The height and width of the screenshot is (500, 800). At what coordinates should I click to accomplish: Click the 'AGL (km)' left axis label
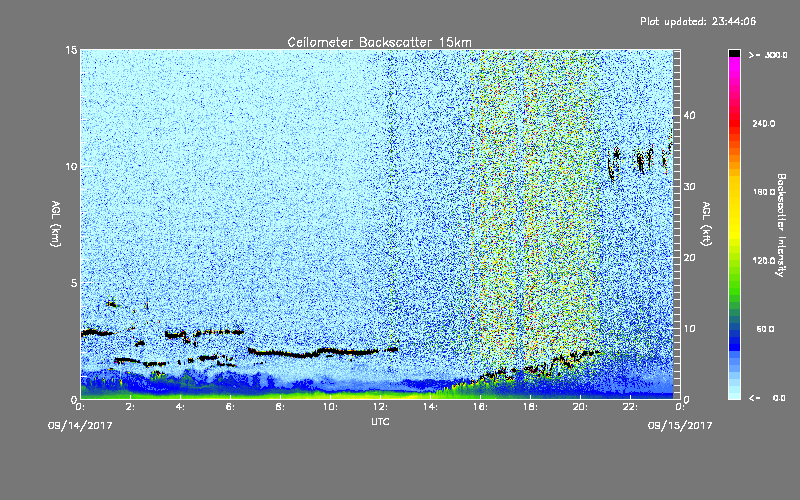56,223
